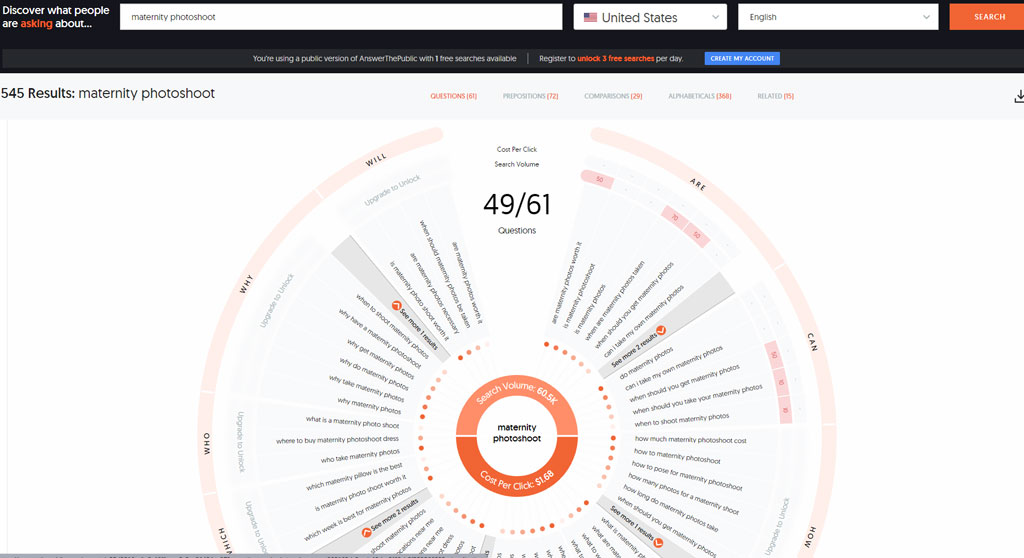Click "why maternity photos" question
This screenshot has height=558, width=1024.
coord(370,406)
